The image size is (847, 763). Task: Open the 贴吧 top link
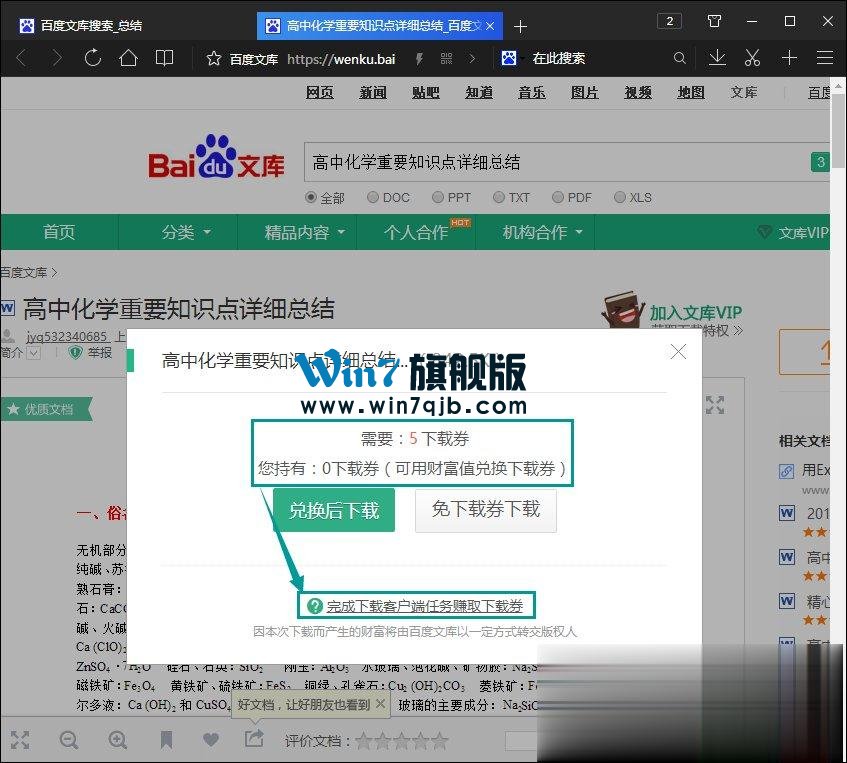click(x=426, y=92)
